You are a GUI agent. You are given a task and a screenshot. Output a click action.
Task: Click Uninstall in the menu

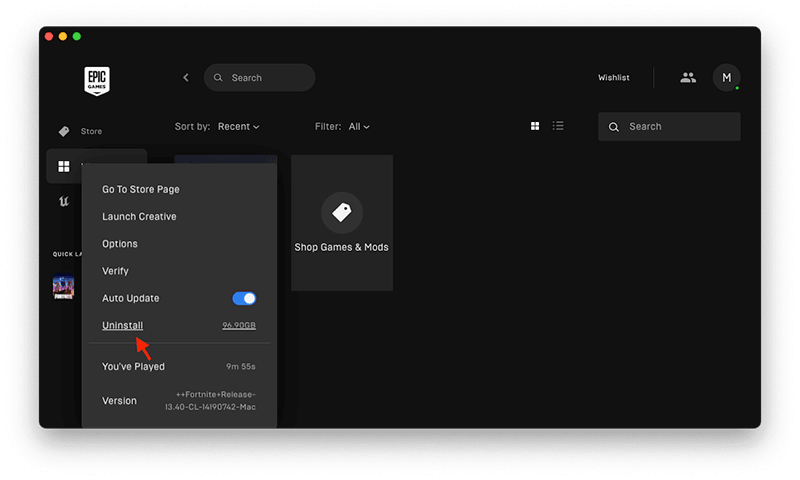pos(122,325)
